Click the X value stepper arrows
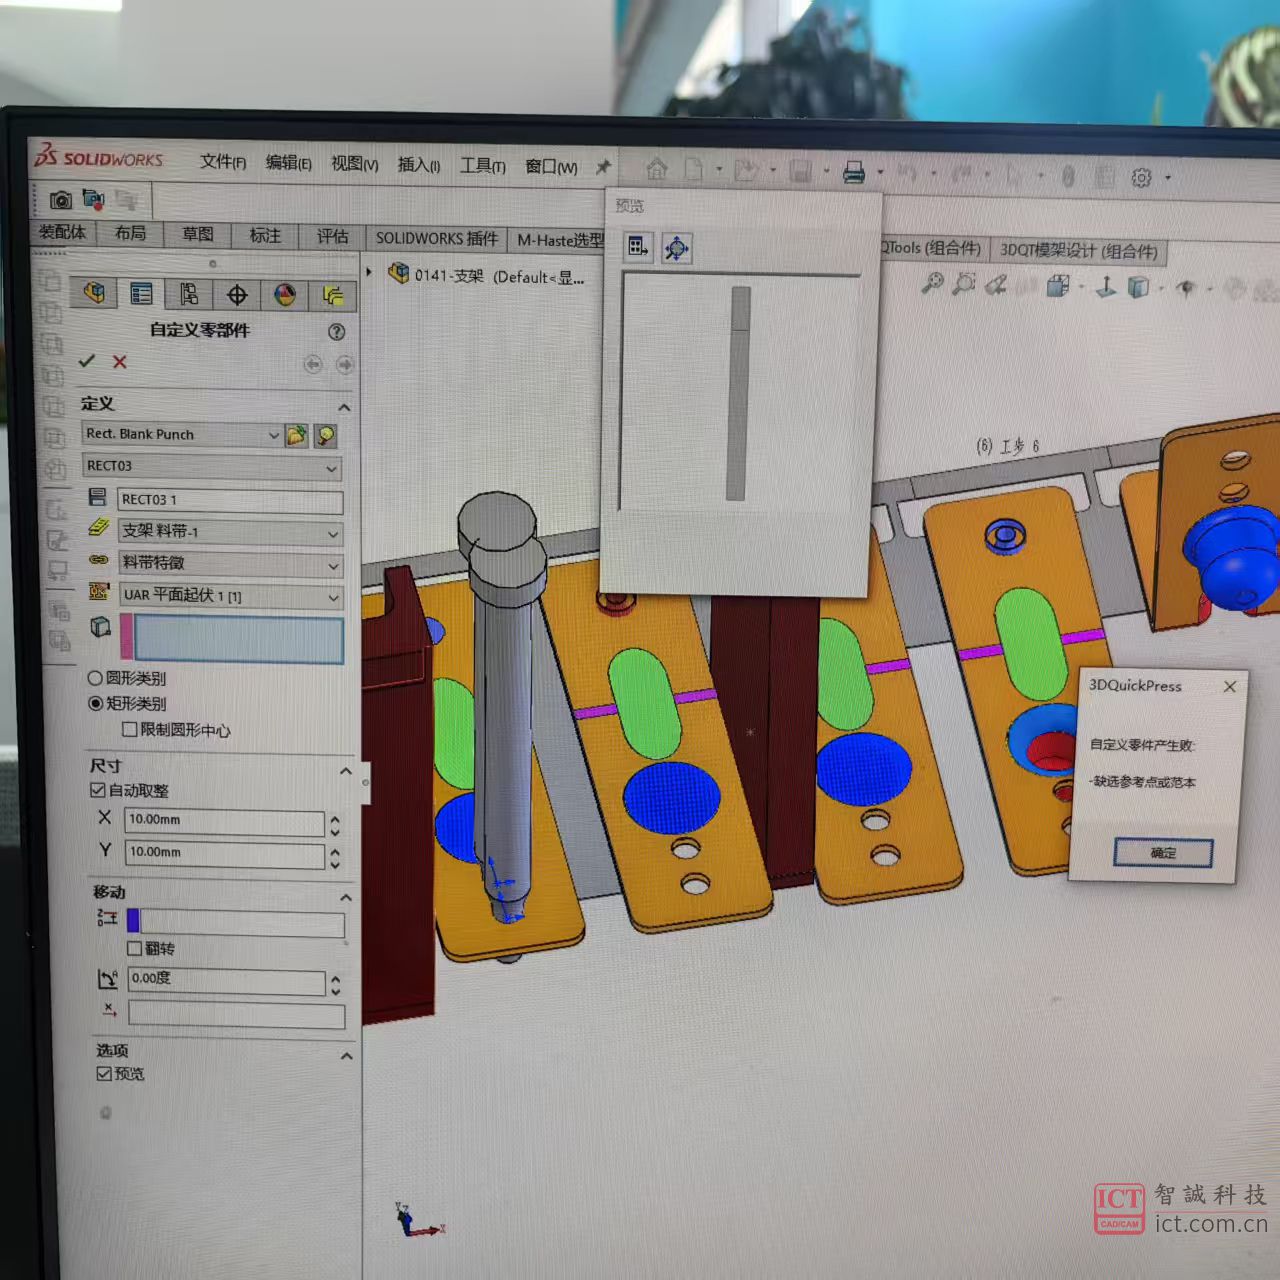 click(335, 825)
